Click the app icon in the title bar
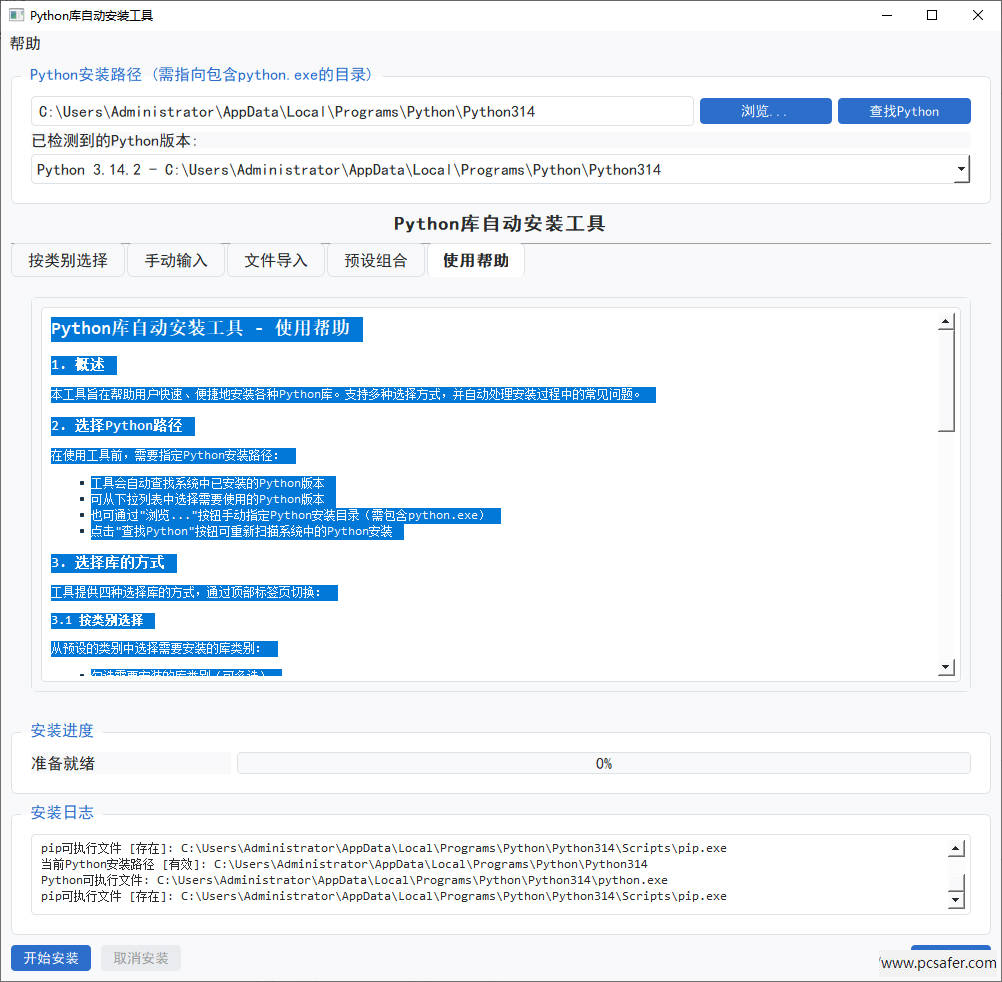Screen dimensions: 1002x982 tap(16, 16)
